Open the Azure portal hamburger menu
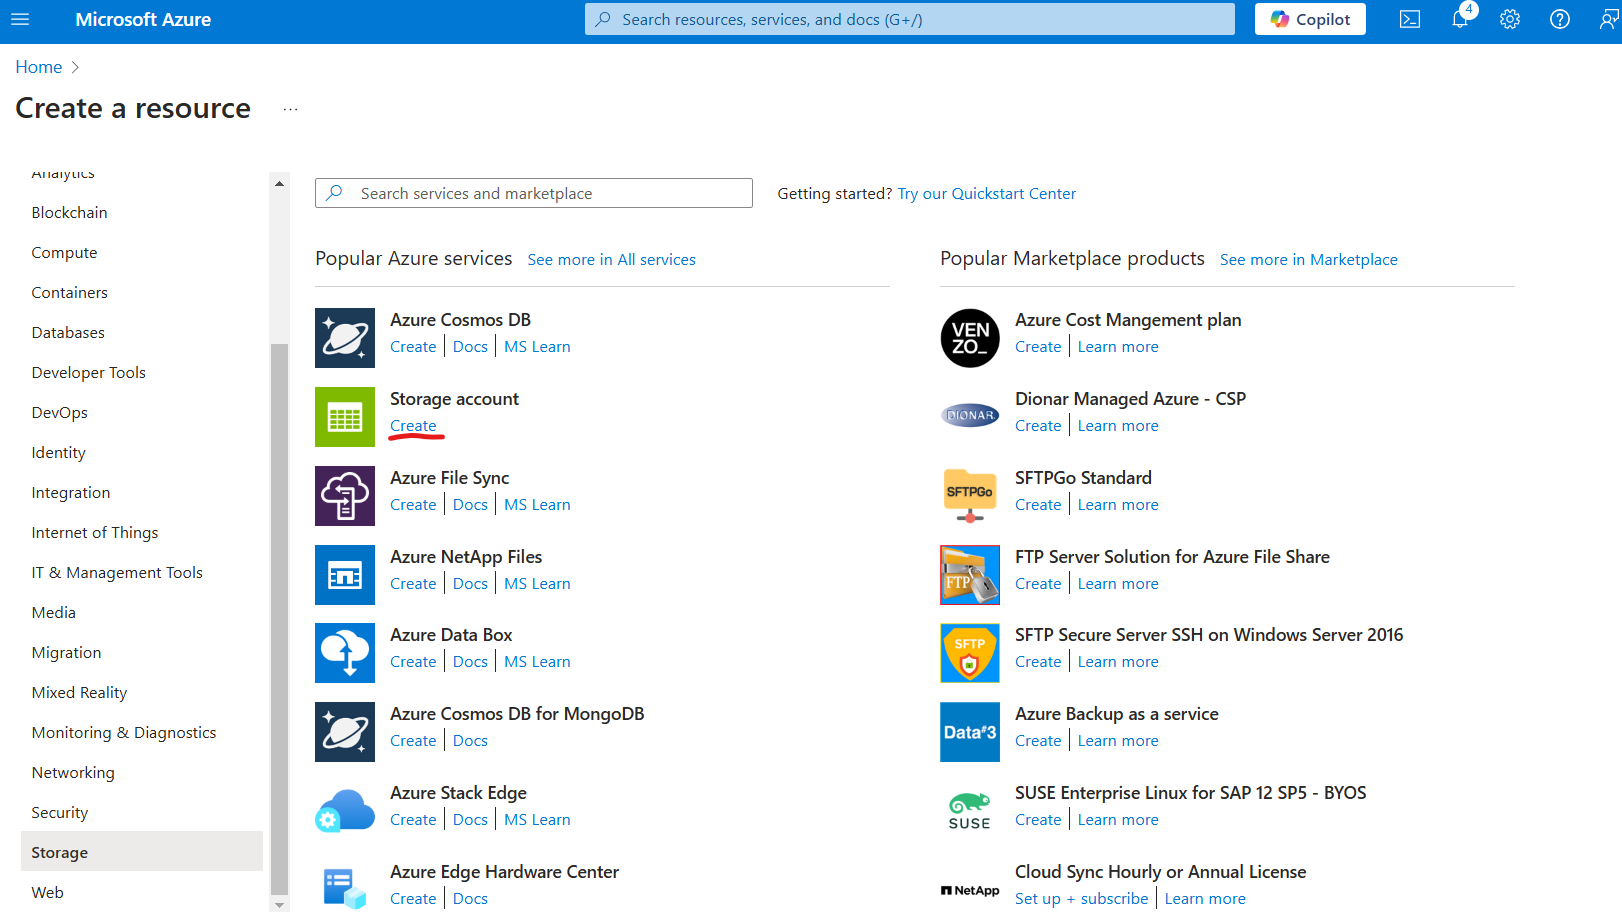This screenshot has width=1622, height=912. (x=20, y=19)
